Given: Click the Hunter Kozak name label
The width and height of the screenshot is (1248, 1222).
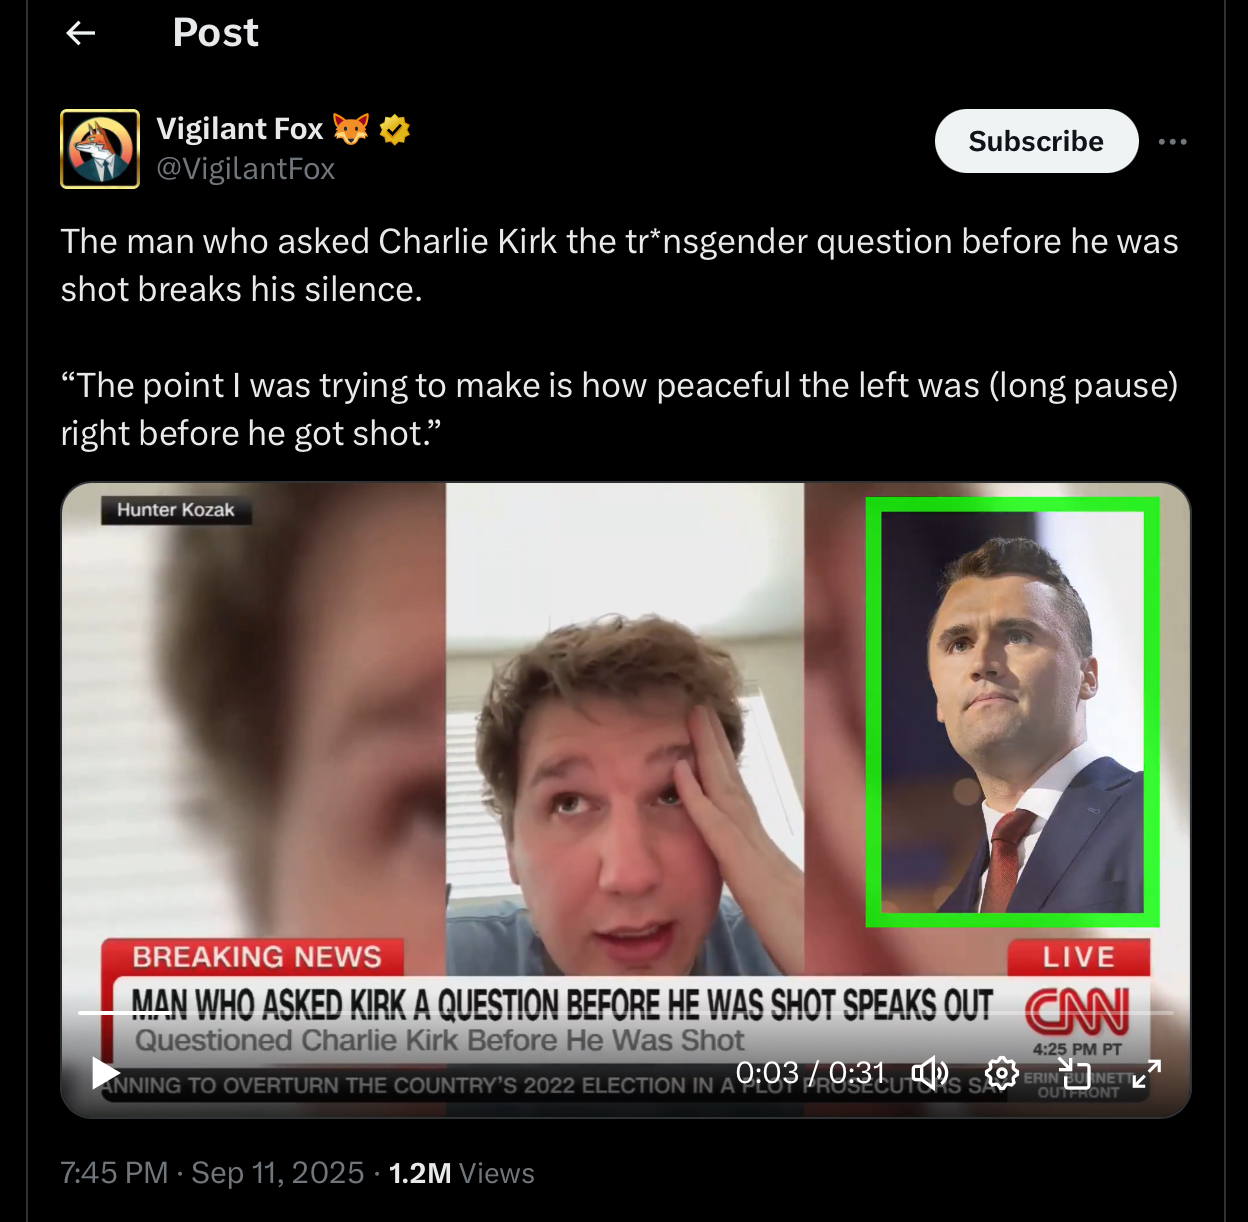Looking at the screenshot, I should point(176,510).
